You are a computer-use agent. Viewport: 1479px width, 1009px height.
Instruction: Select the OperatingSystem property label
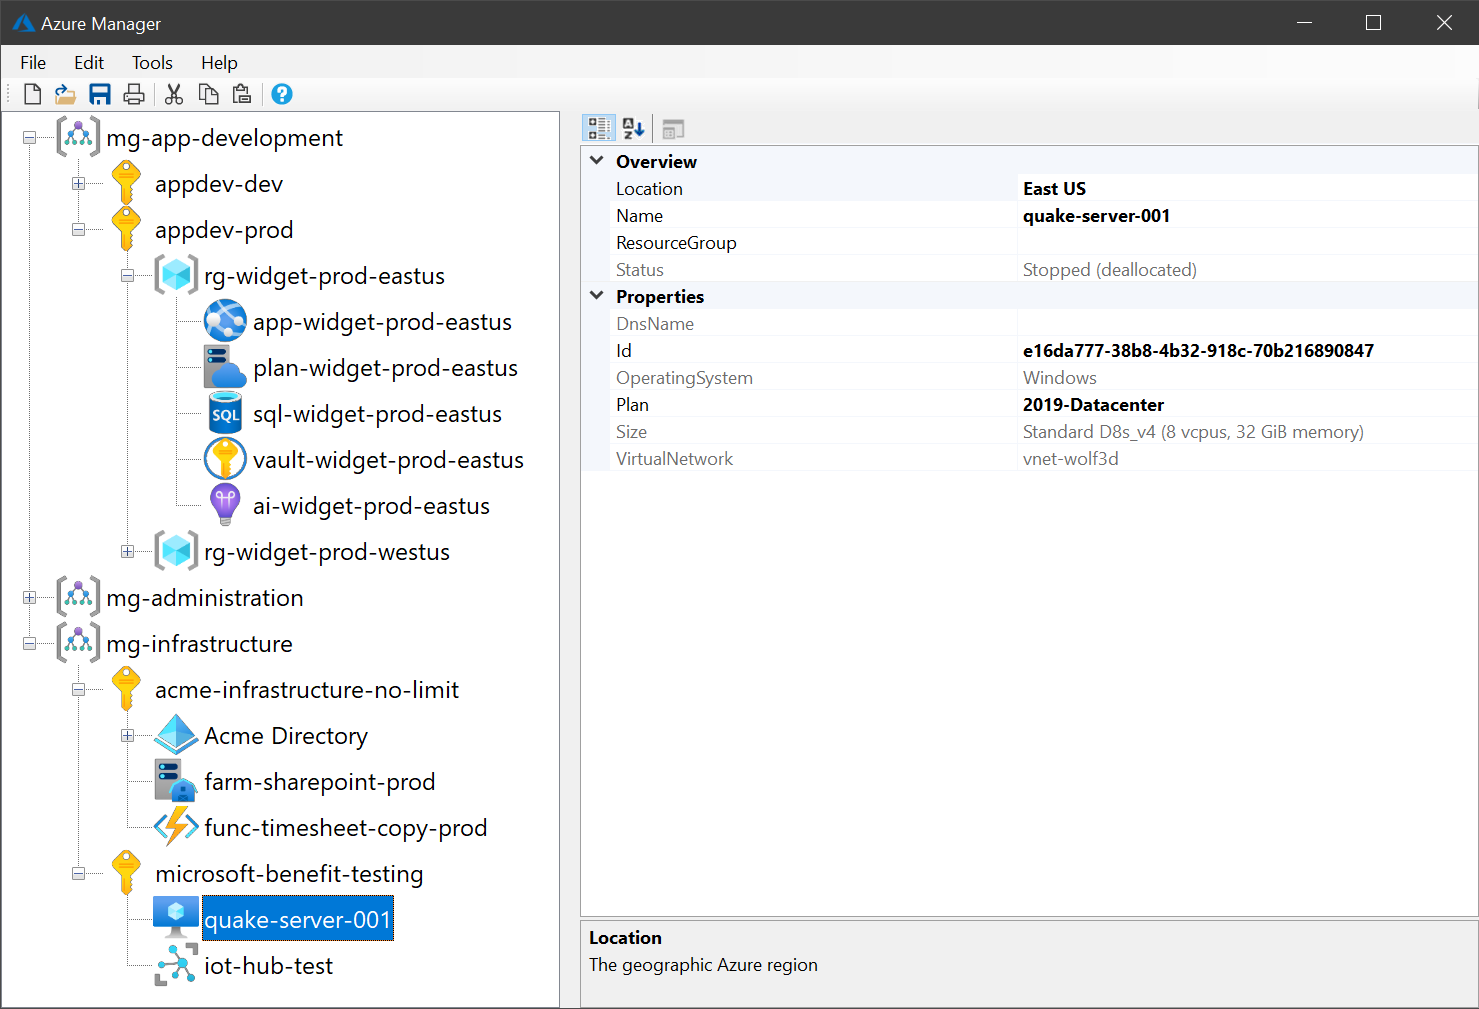coord(684,377)
